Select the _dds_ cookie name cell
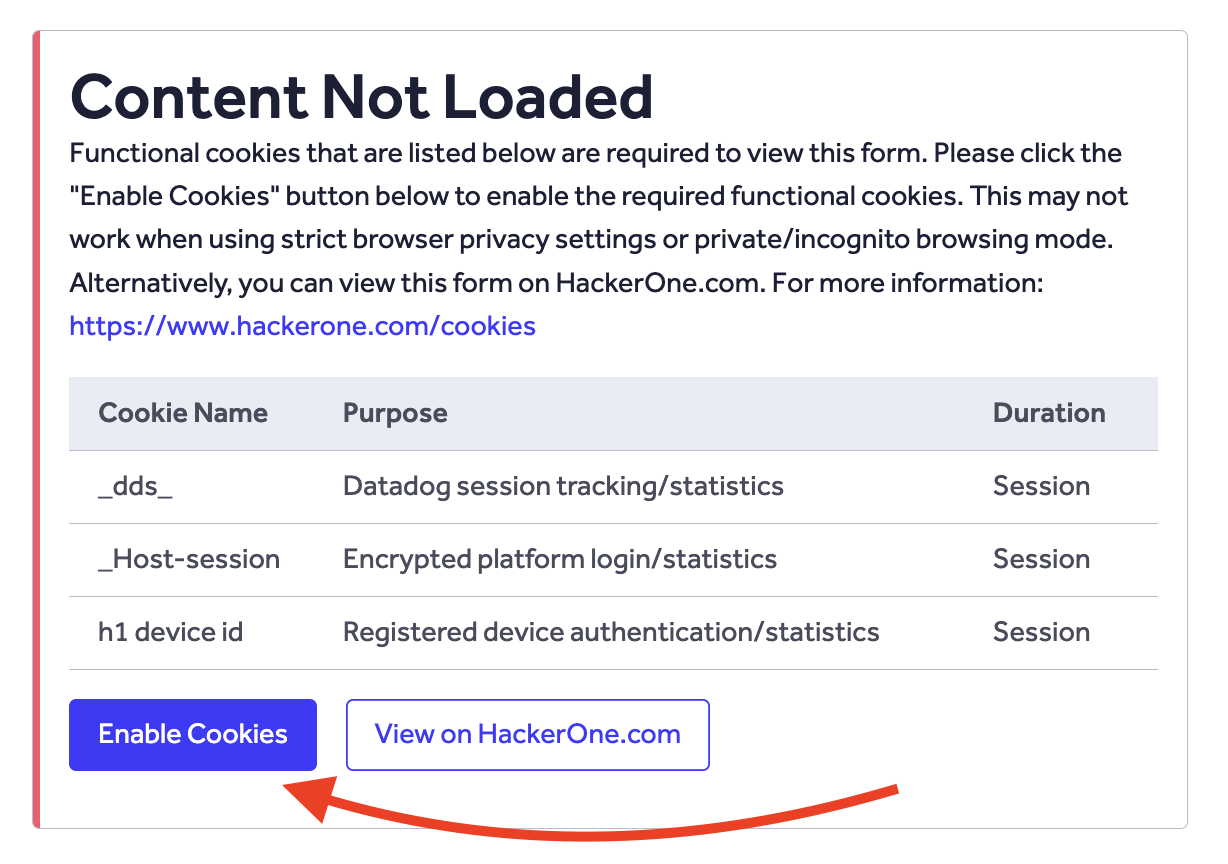This screenshot has width=1228, height=864. tap(135, 487)
